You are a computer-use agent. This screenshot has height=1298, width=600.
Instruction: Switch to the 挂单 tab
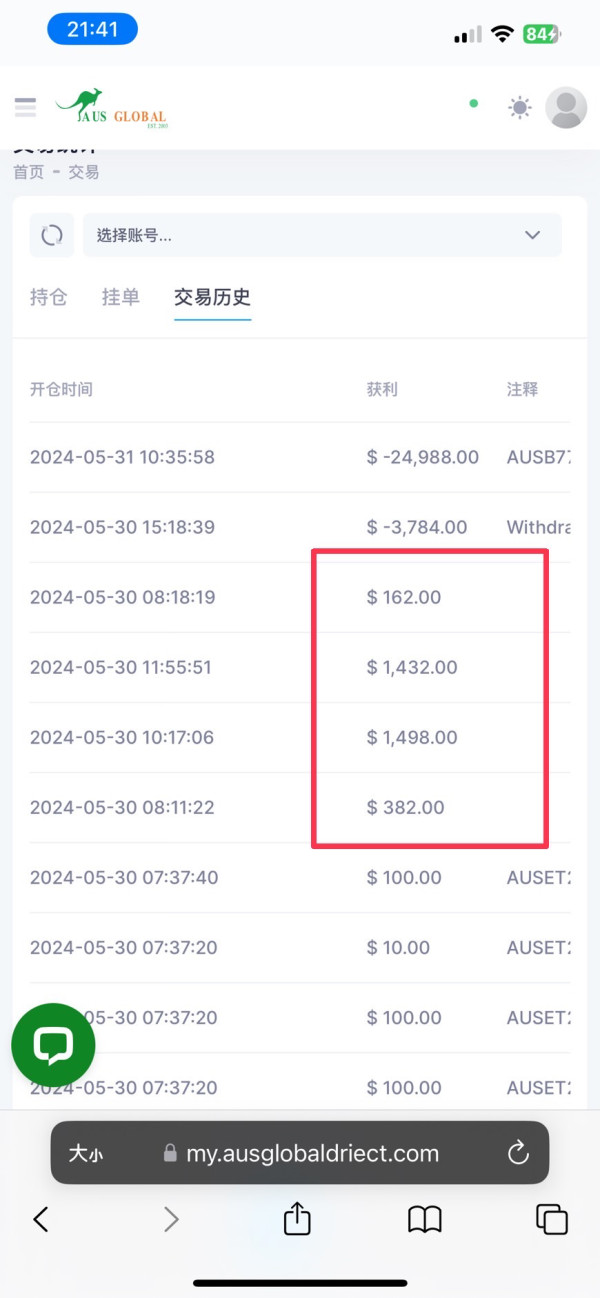pos(120,297)
